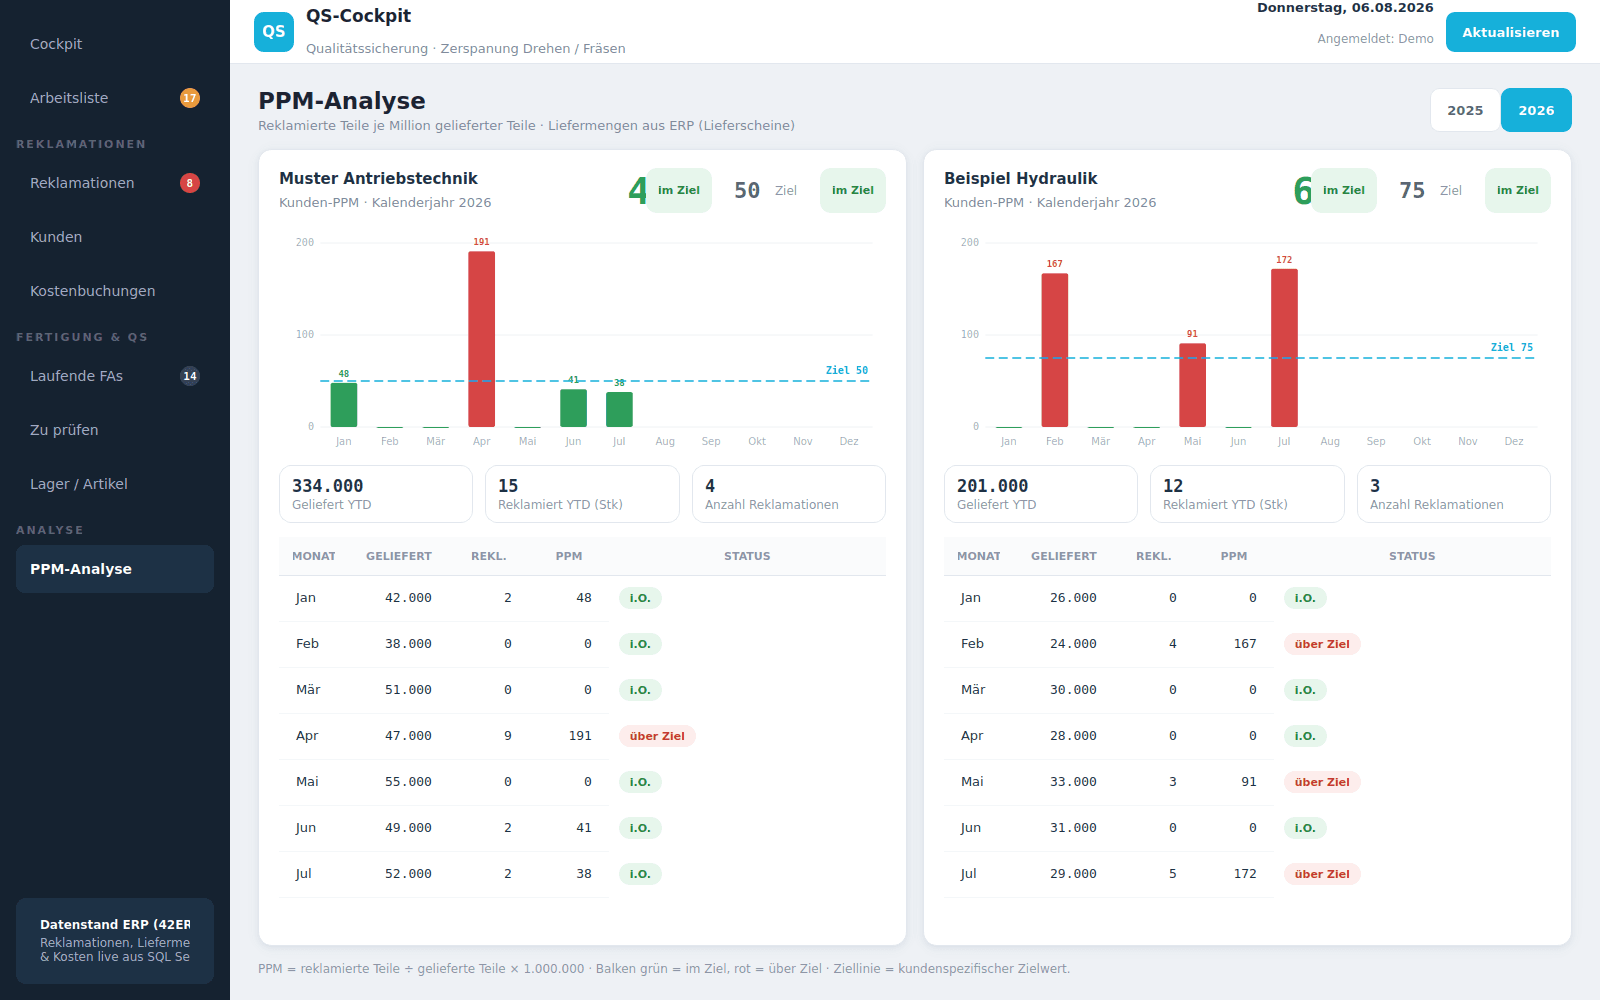Image resolution: width=1600 pixels, height=1000 pixels.
Task: Open Kunden in the sidebar
Action: (x=115, y=237)
